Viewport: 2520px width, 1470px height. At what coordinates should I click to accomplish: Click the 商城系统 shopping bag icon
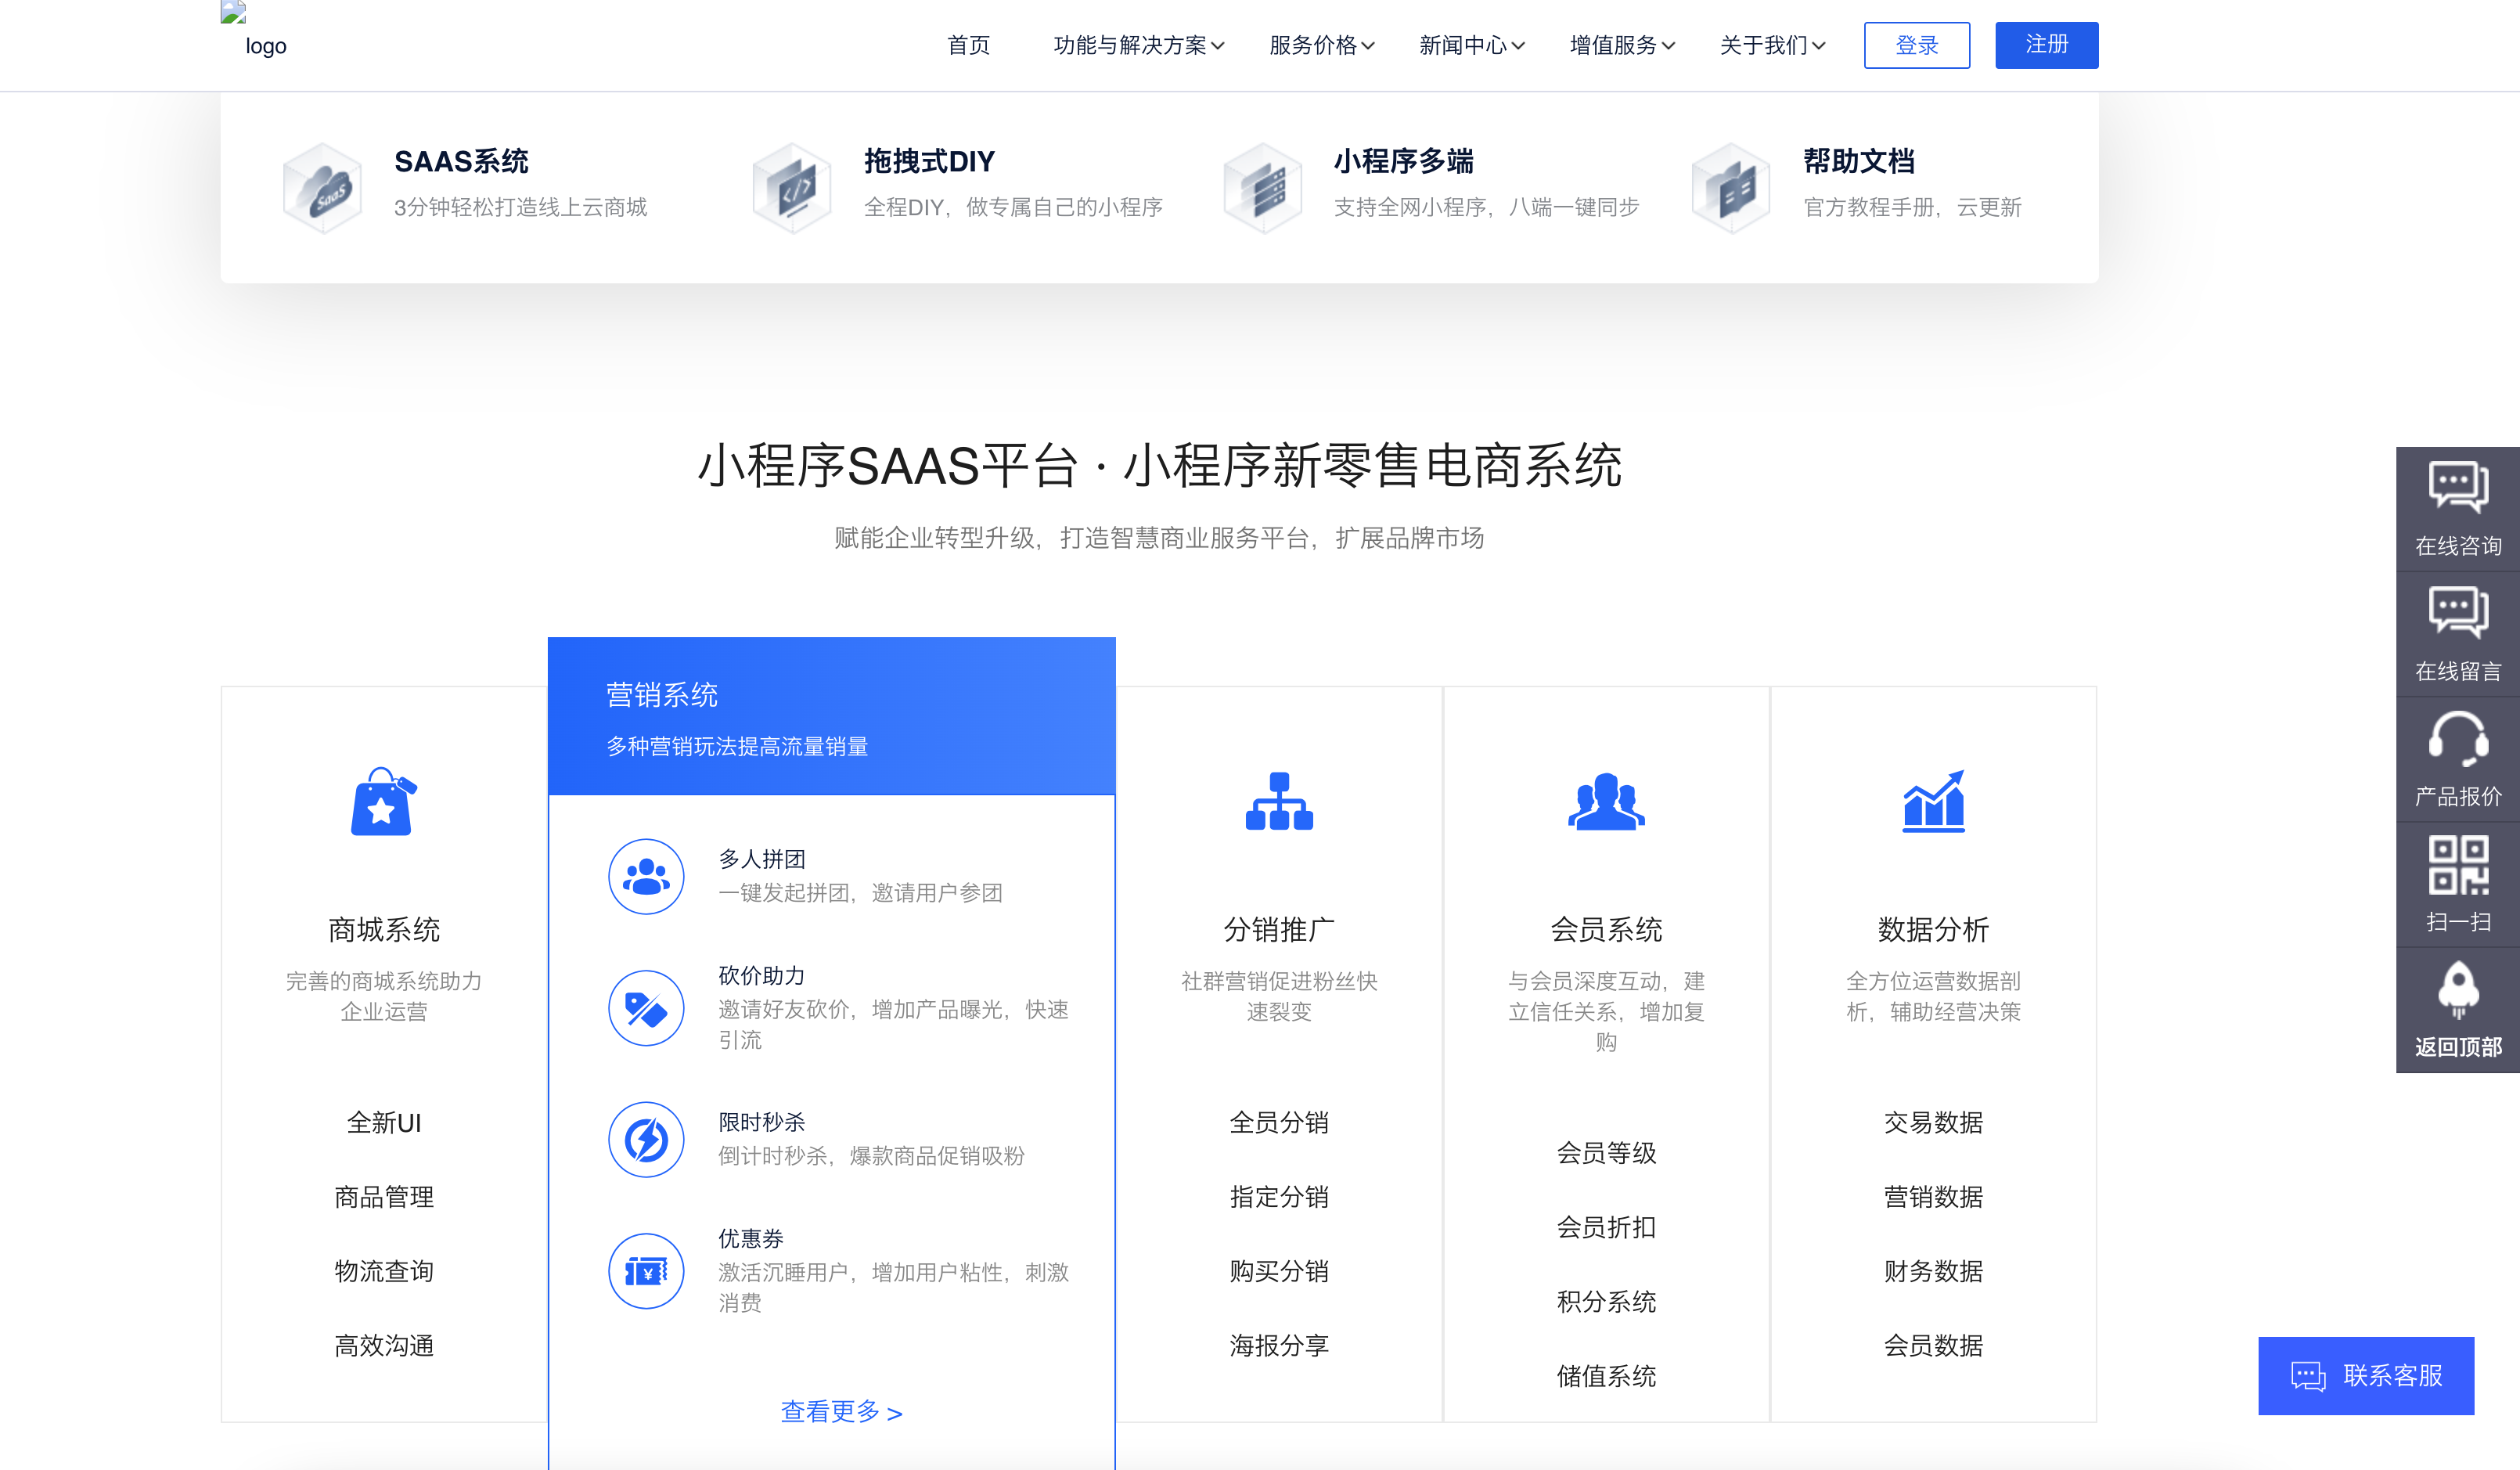tap(383, 801)
